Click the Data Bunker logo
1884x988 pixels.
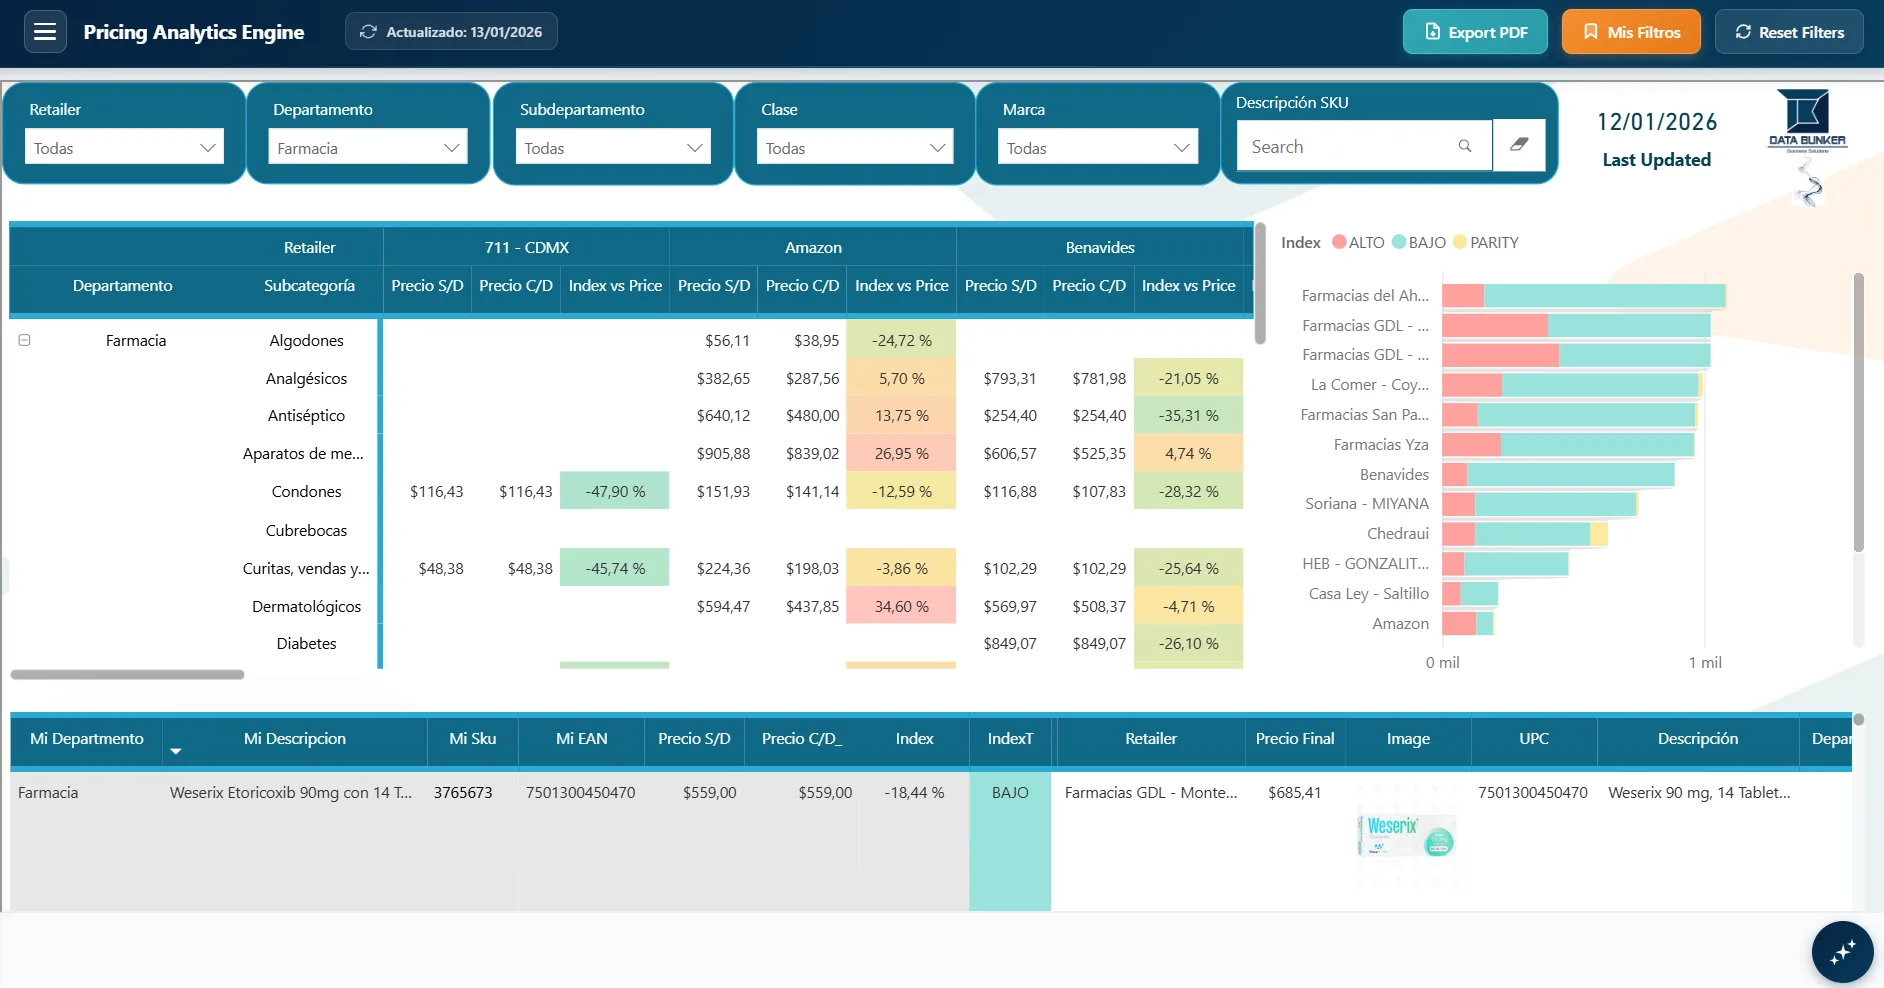point(1808,121)
